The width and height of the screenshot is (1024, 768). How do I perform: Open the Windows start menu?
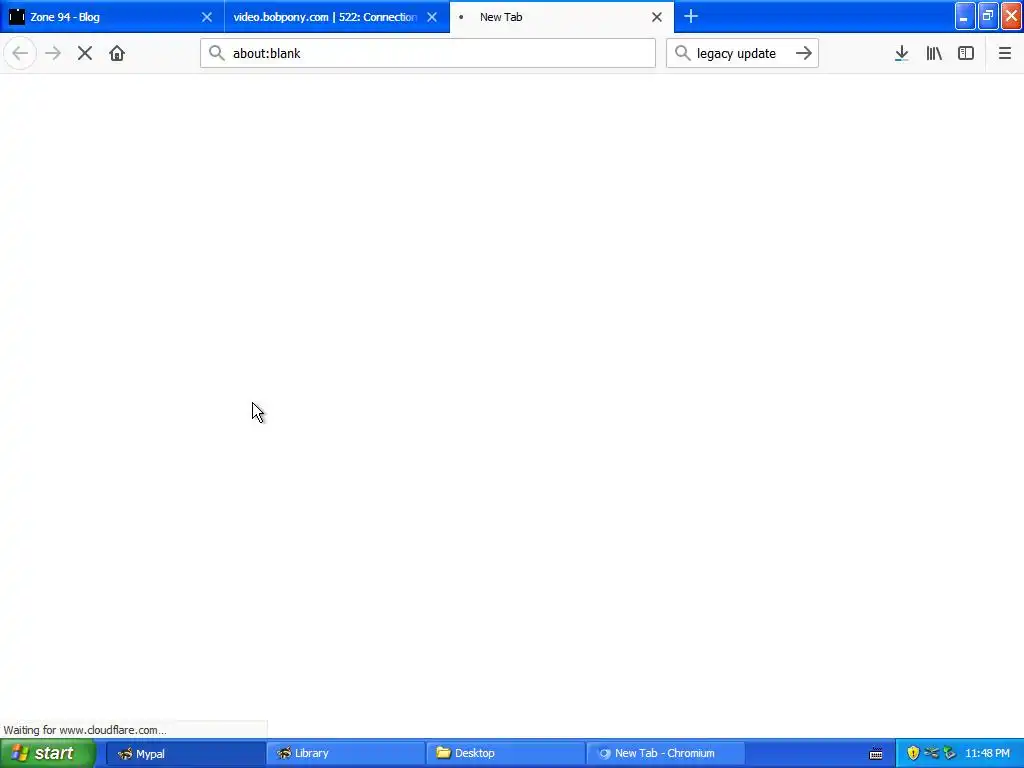tap(48, 753)
